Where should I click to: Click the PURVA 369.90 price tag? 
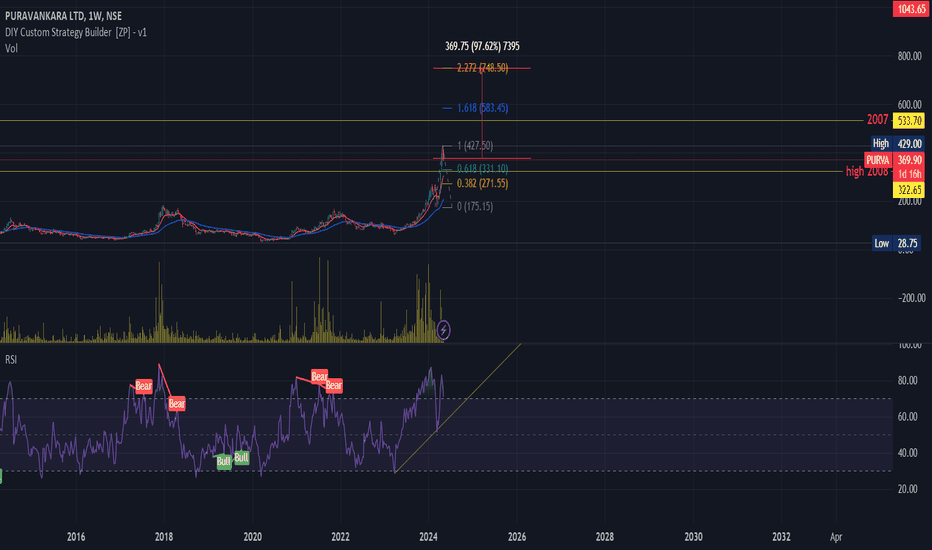(894, 160)
